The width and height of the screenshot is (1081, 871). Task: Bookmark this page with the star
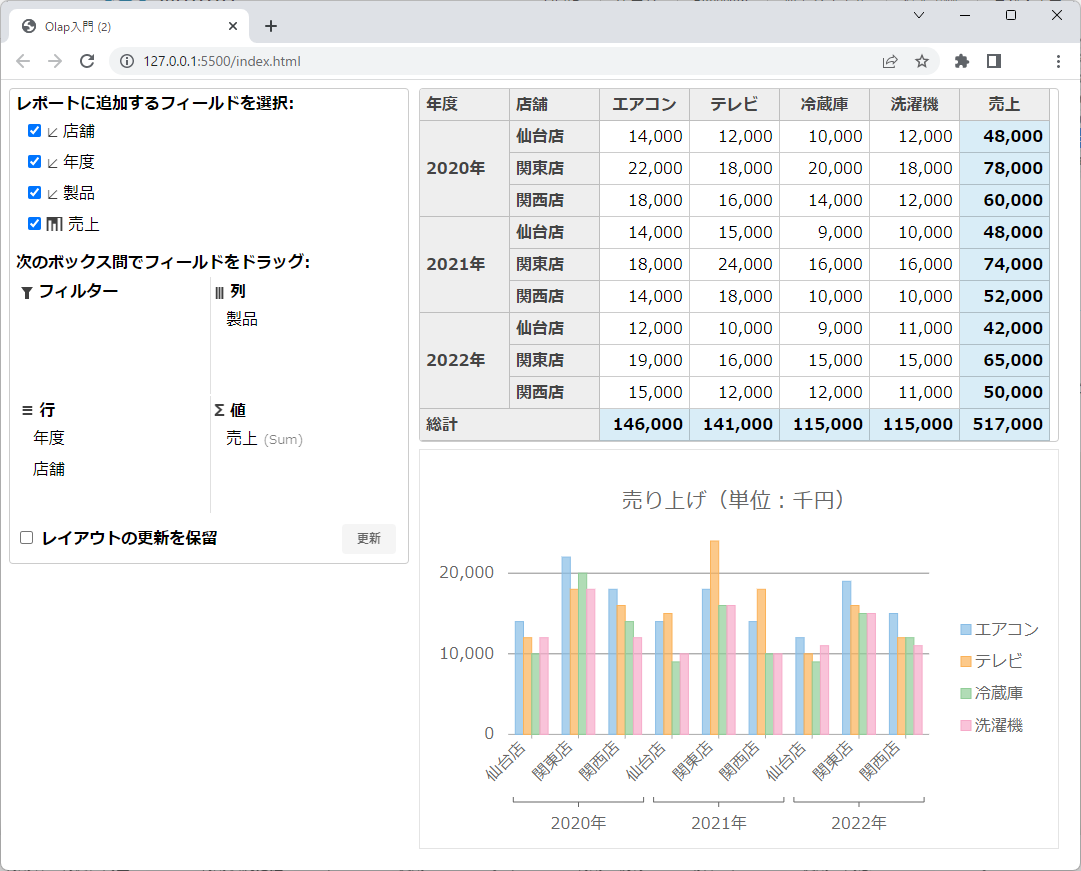click(922, 61)
